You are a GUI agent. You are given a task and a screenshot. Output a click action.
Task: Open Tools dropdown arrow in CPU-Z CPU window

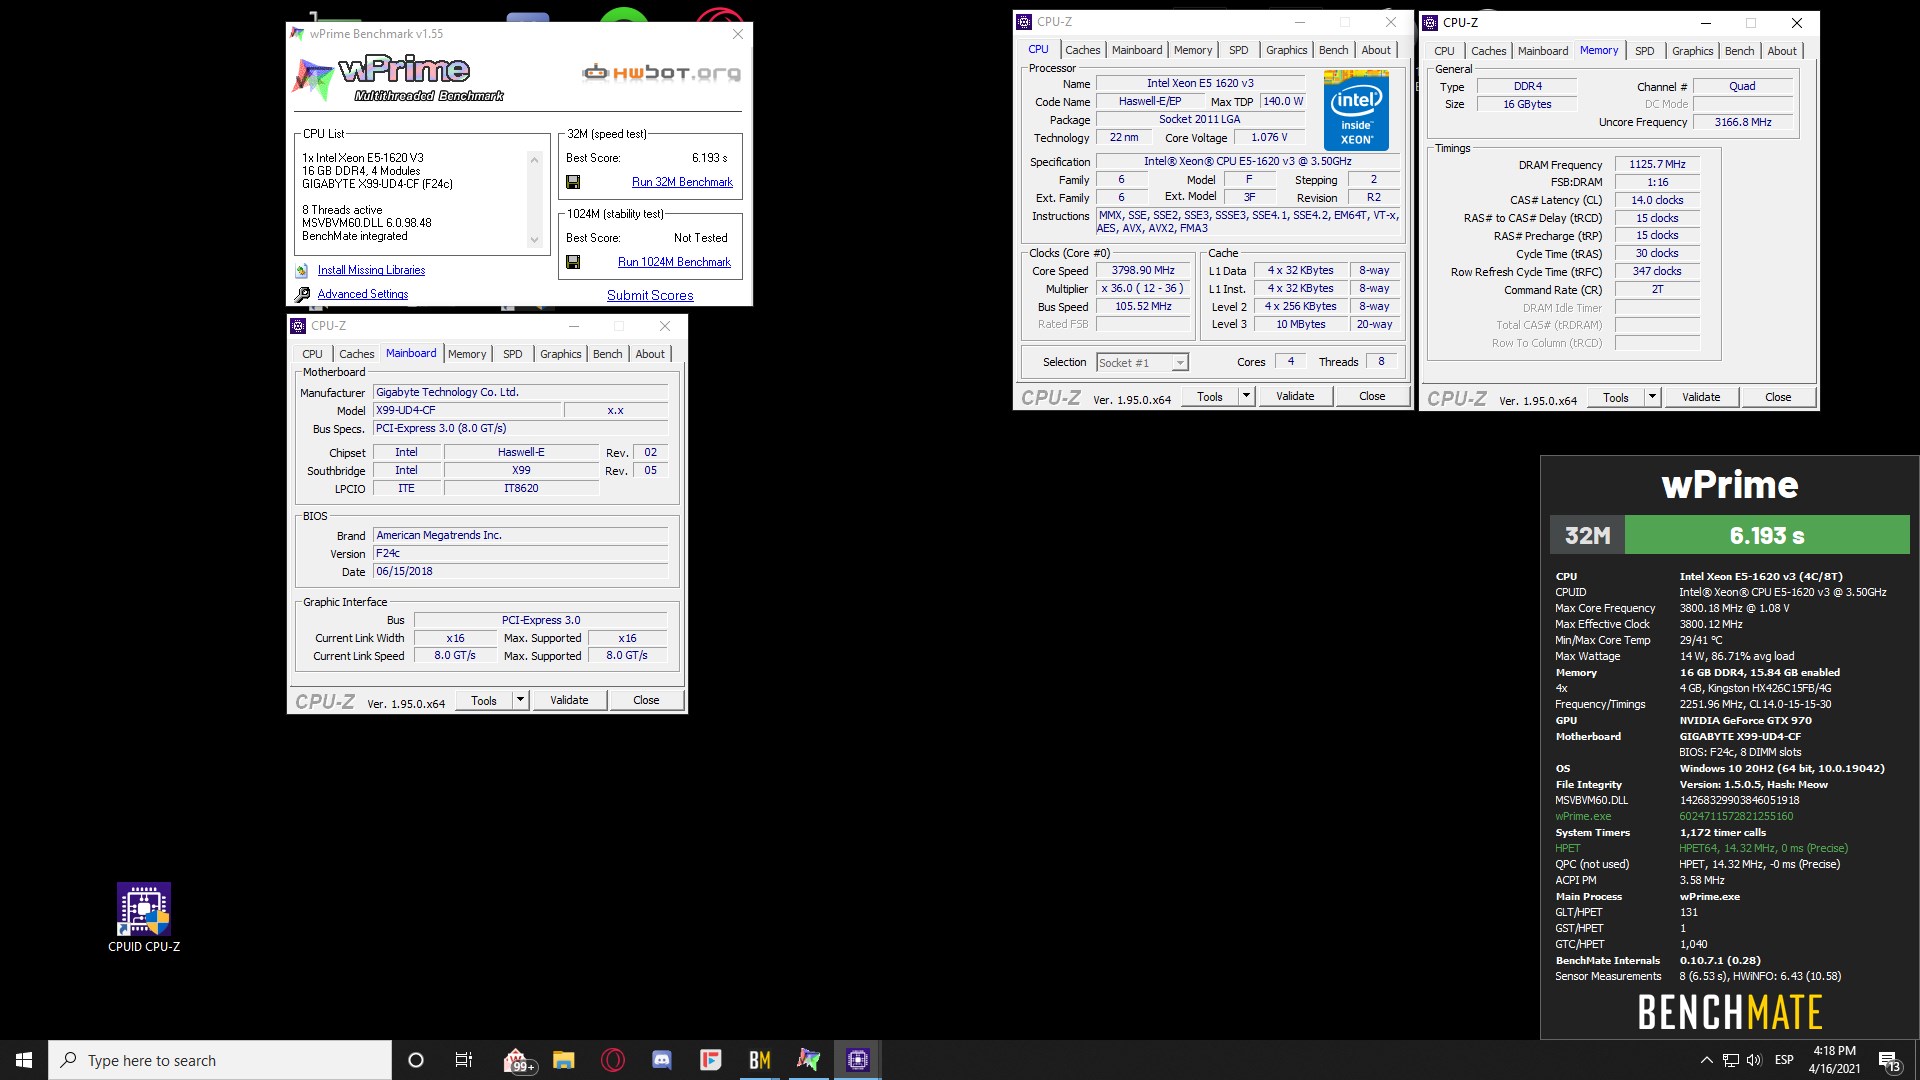pyautogui.click(x=1246, y=396)
